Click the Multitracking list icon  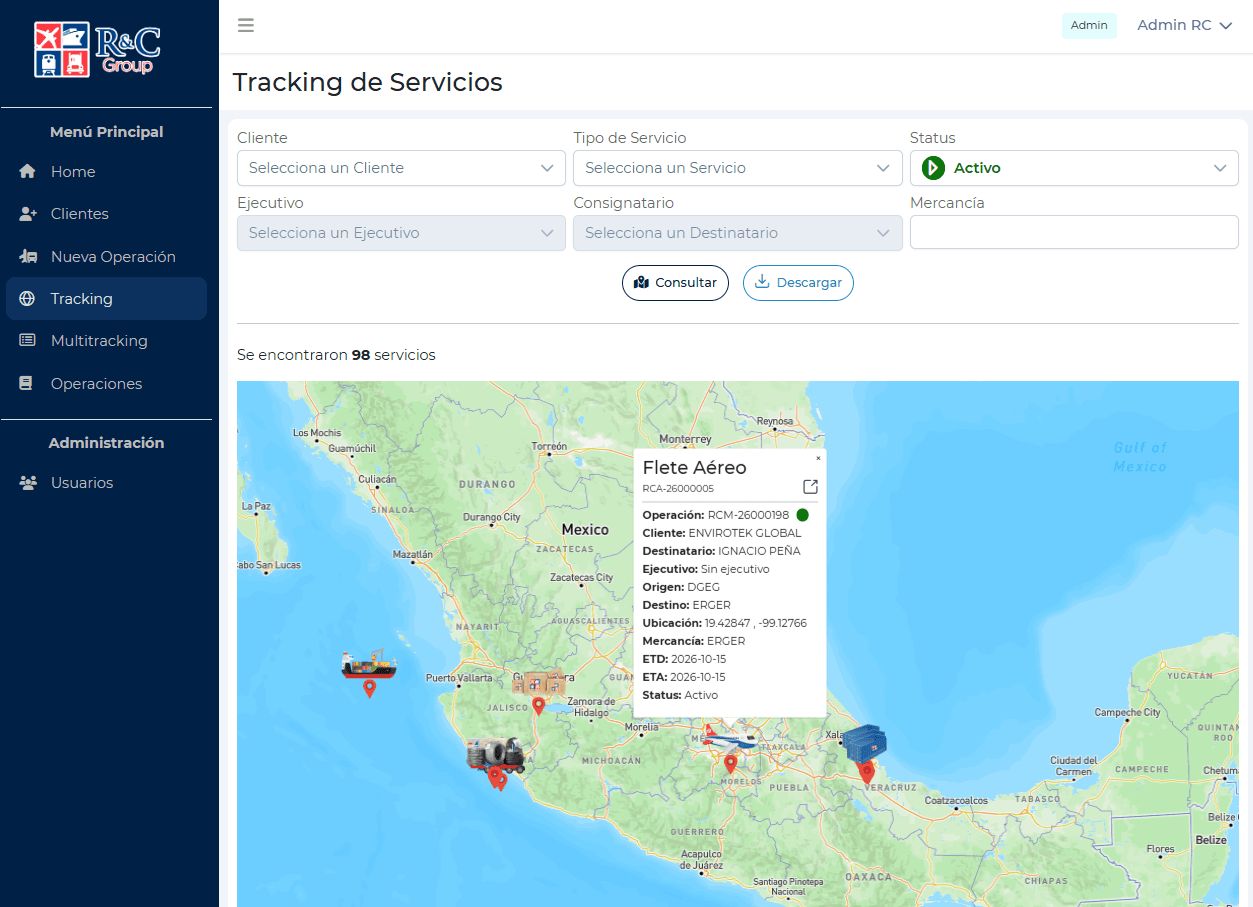27,341
